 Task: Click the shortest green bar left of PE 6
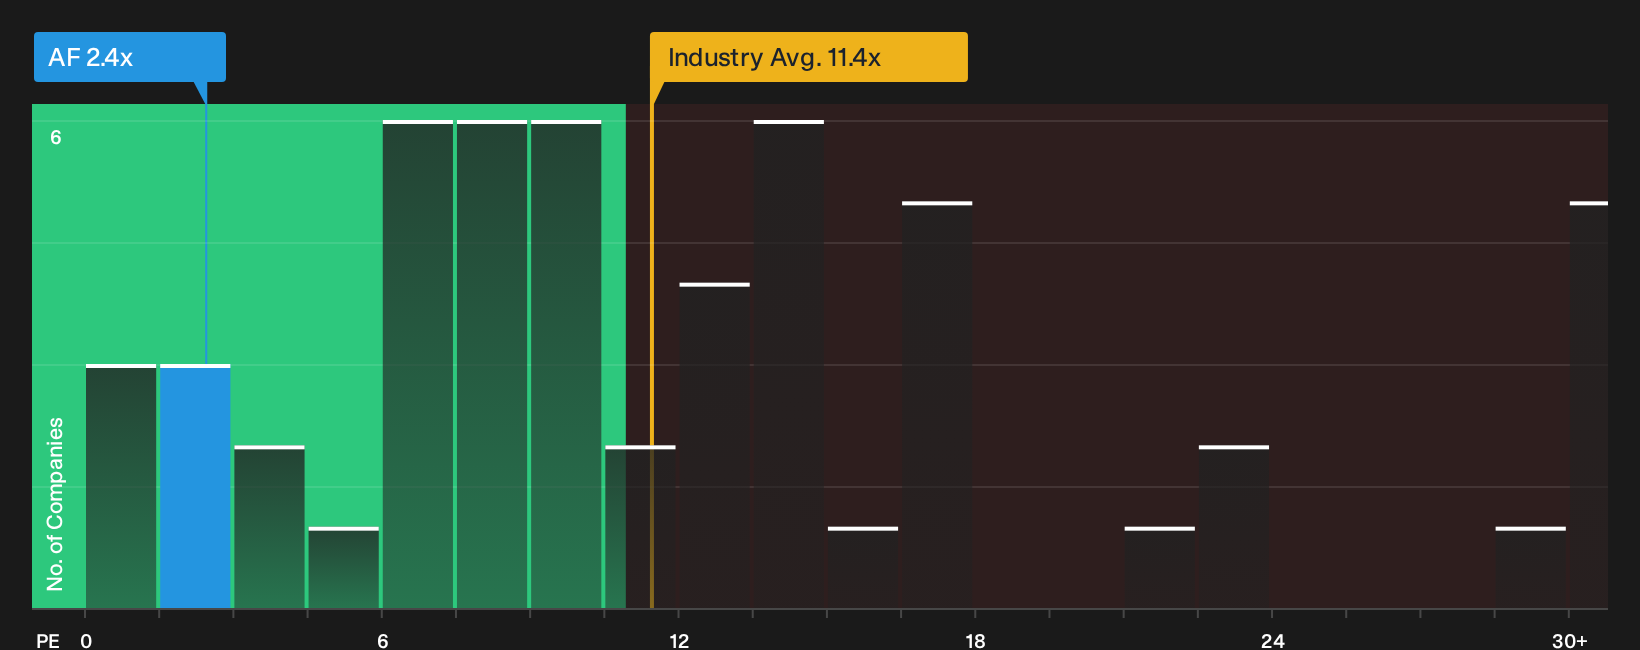click(x=344, y=567)
